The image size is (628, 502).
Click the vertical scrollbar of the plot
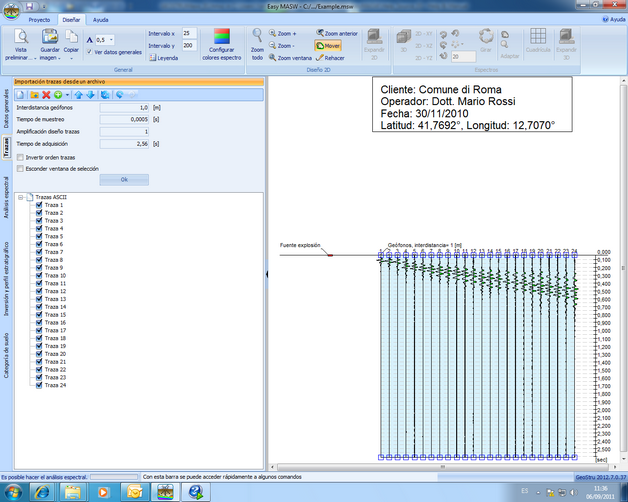(623, 268)
